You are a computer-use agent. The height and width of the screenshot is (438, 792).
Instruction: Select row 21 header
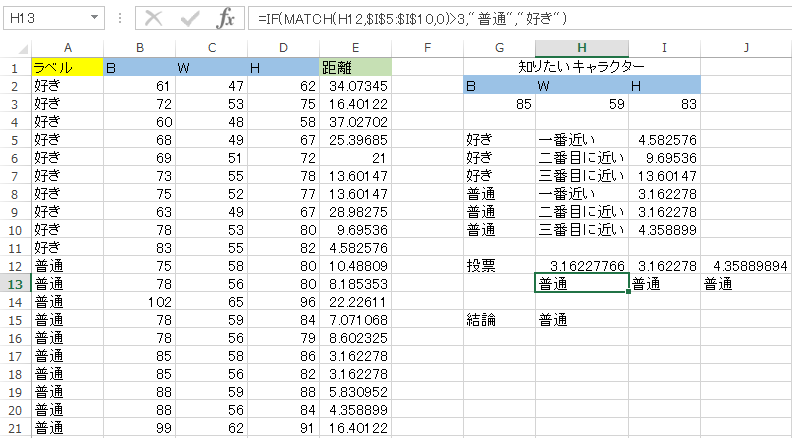15,428
